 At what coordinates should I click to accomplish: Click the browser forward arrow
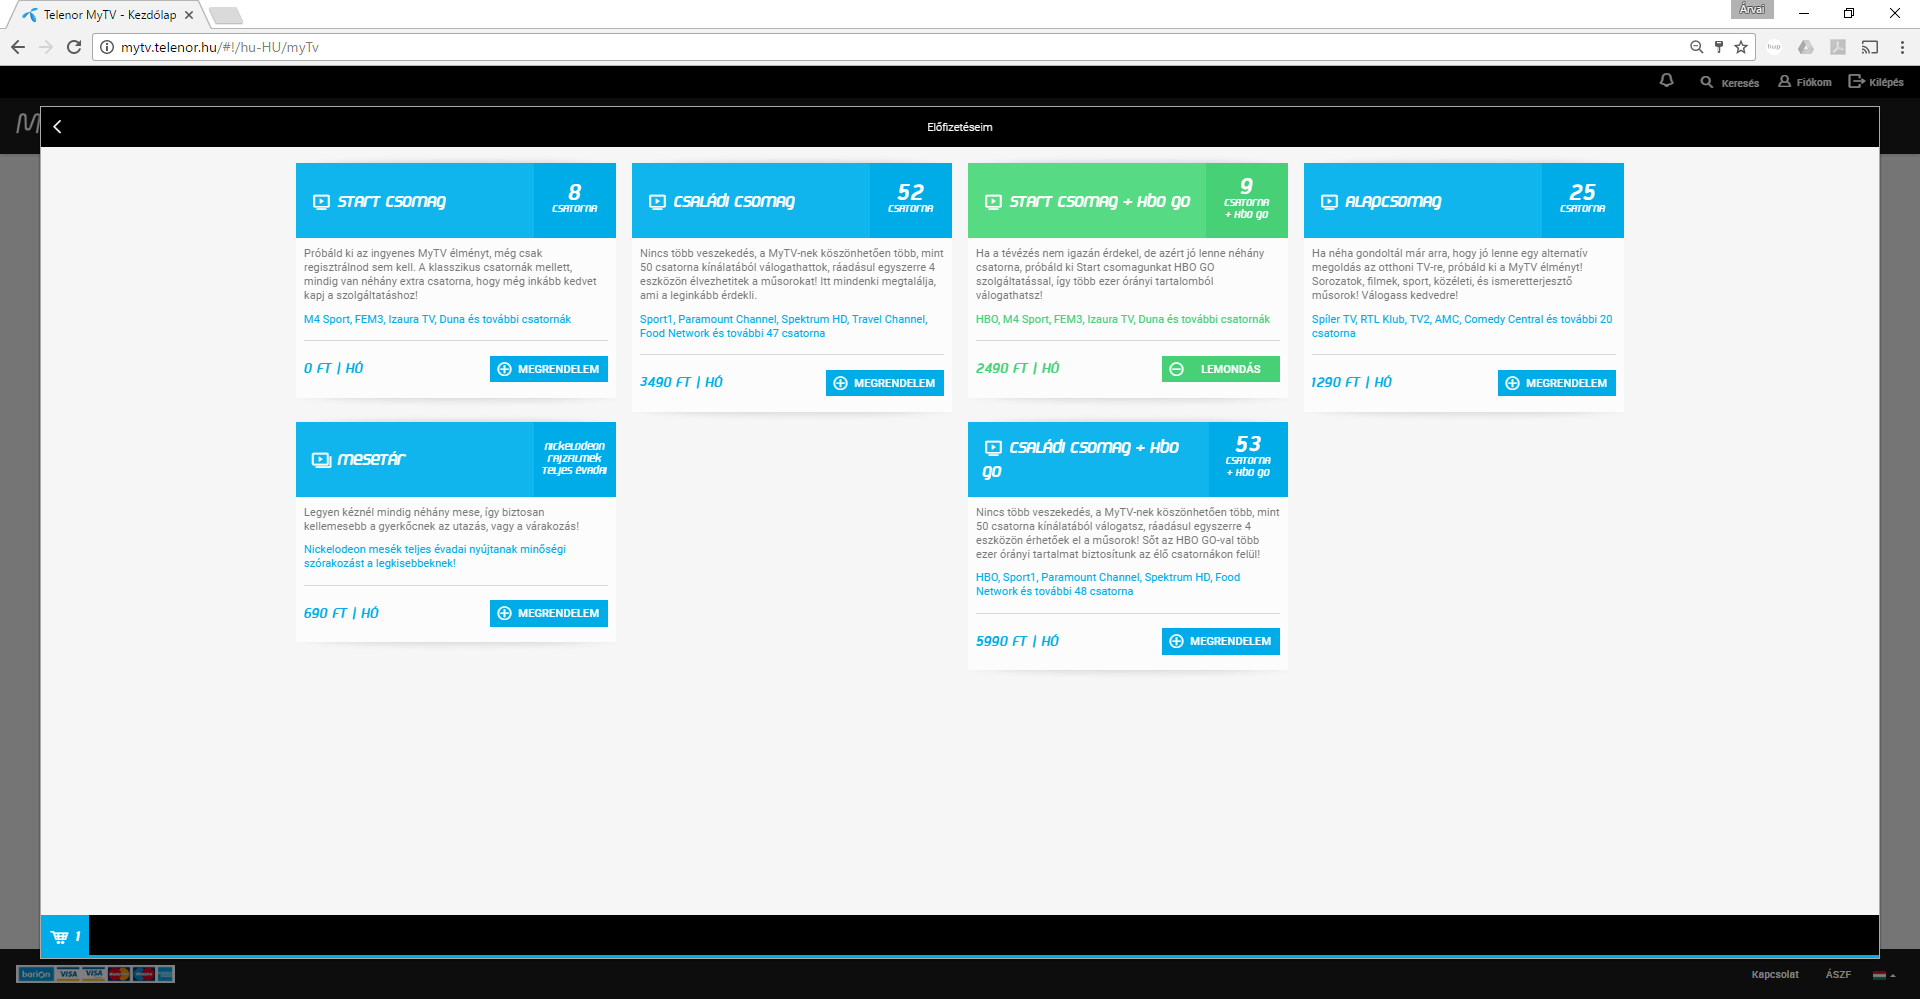[x=46, y=47]
